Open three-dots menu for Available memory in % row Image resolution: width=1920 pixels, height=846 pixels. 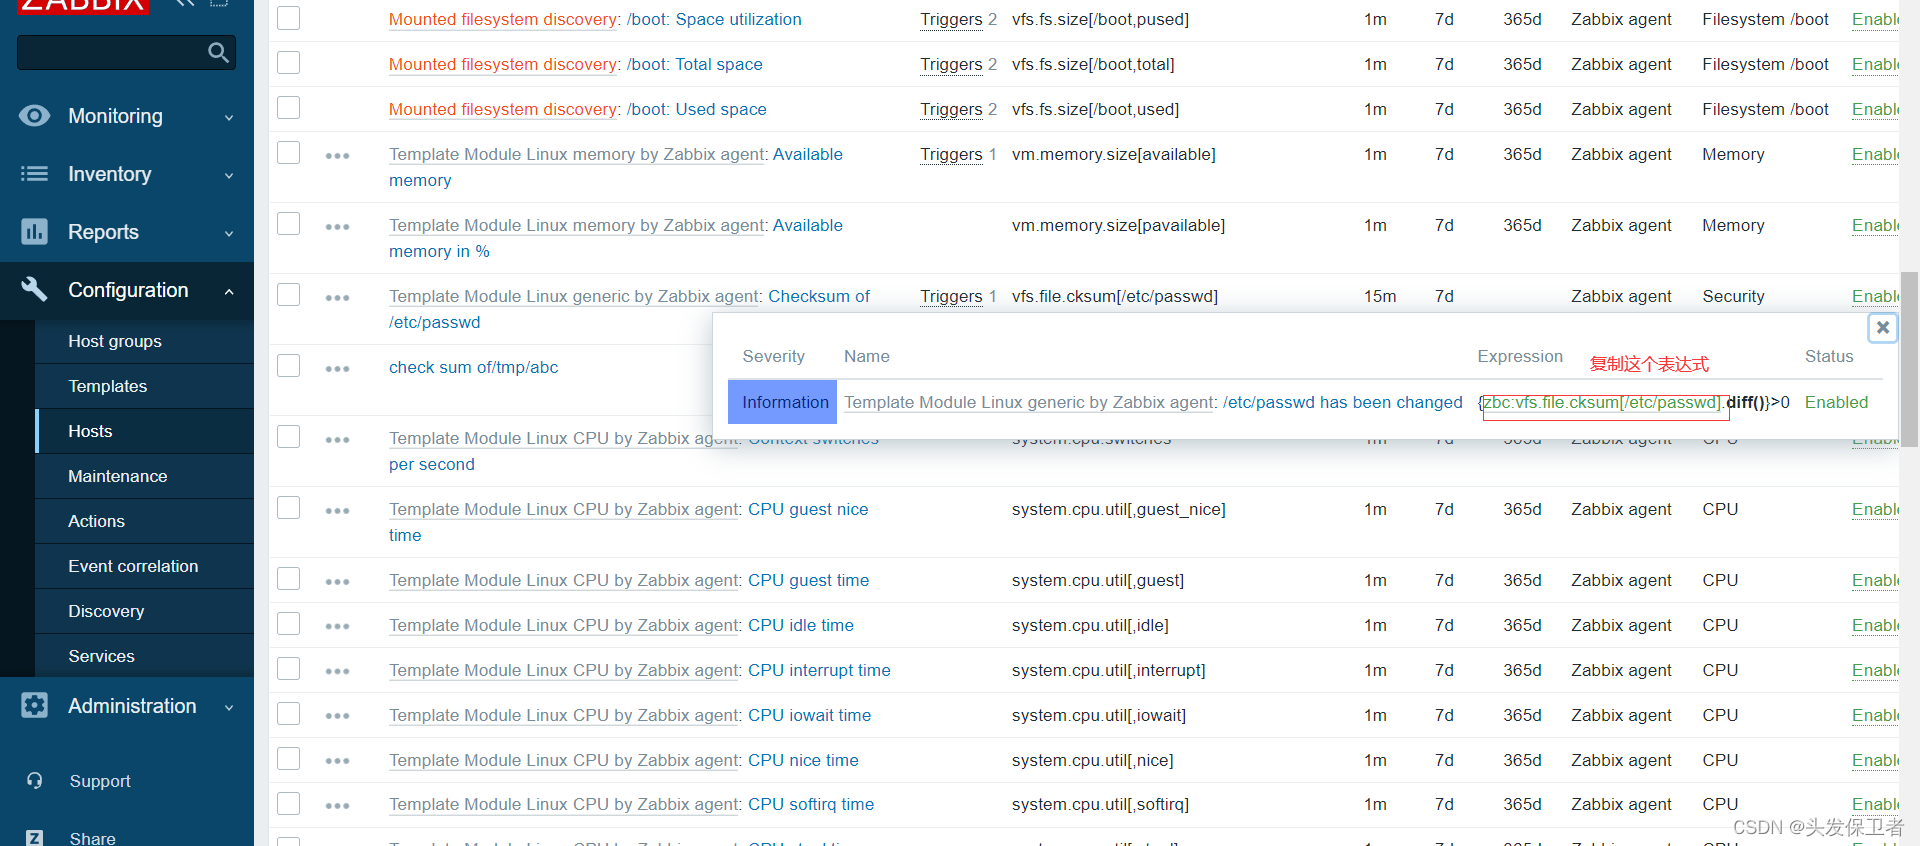(x=337, y=227)
